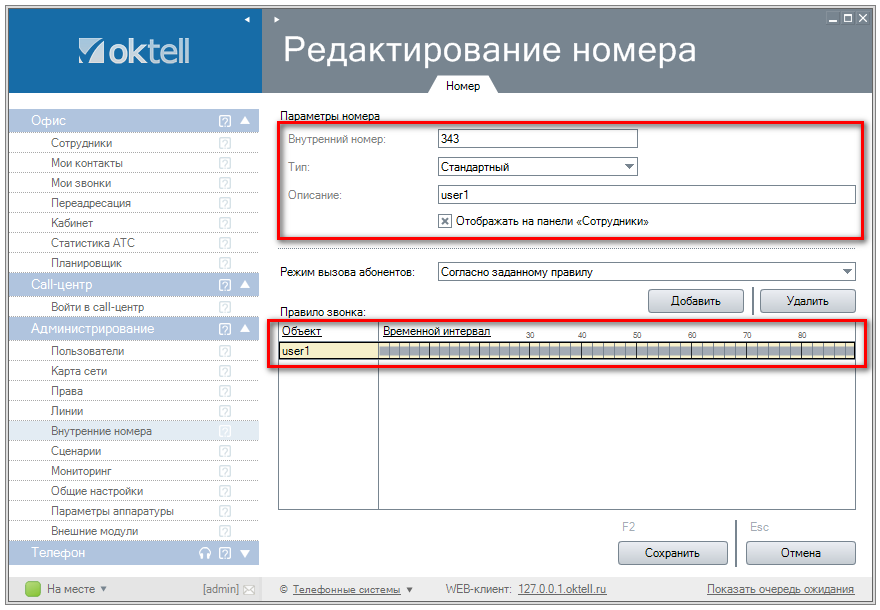Open Пользователи in the Администрирование menu
Screen dimensions: 880x610
(88, 351)
